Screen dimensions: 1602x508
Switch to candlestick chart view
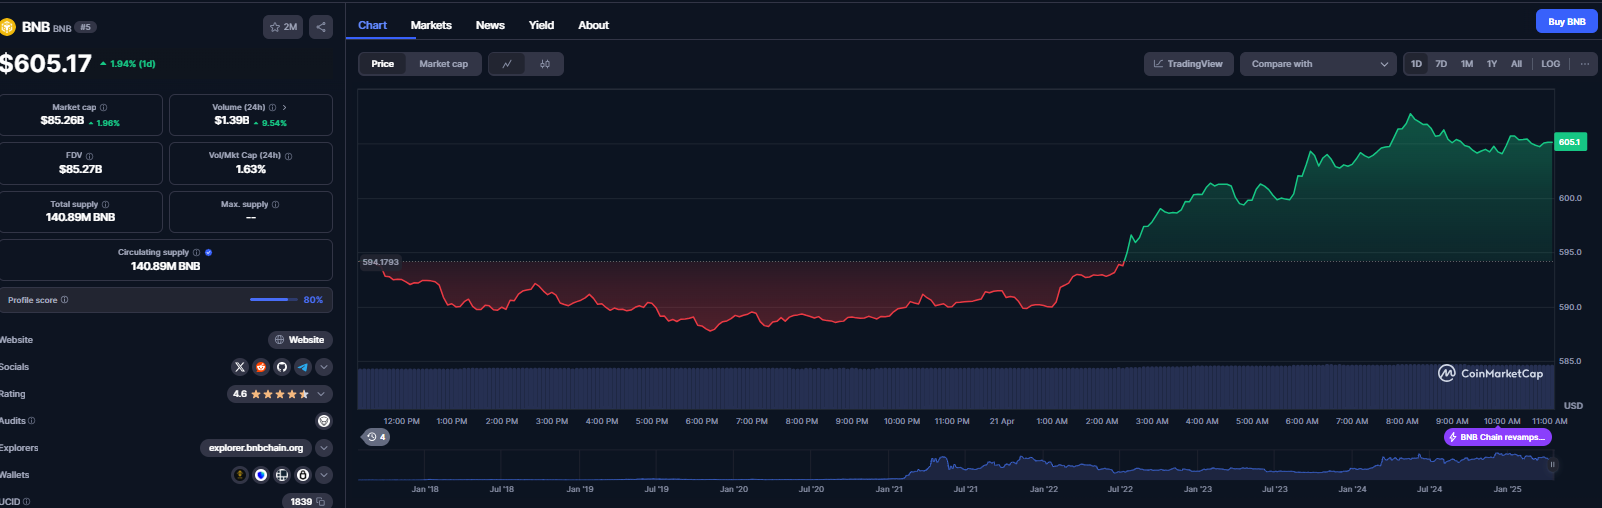[x=545, y=64]
